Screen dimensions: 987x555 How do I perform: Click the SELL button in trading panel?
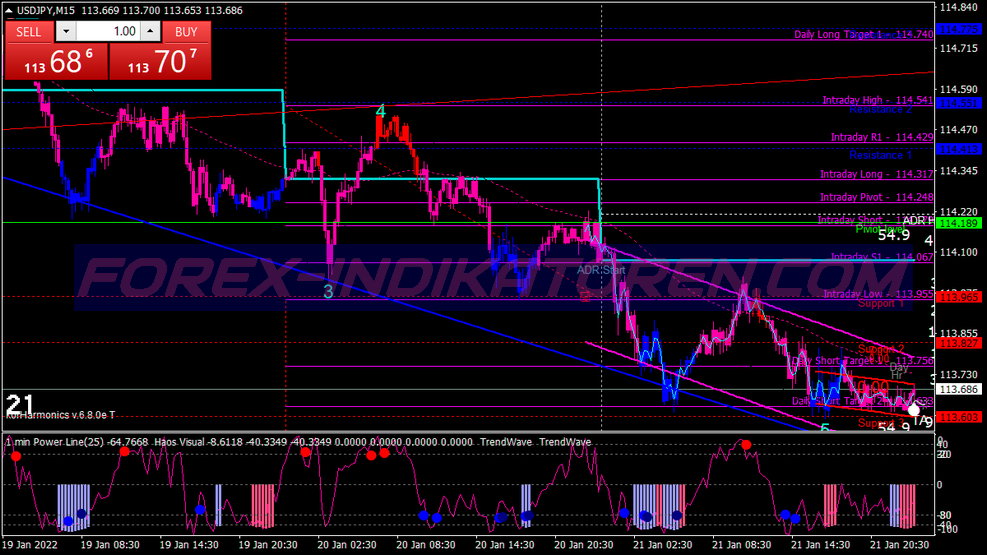tap(29, 31)
